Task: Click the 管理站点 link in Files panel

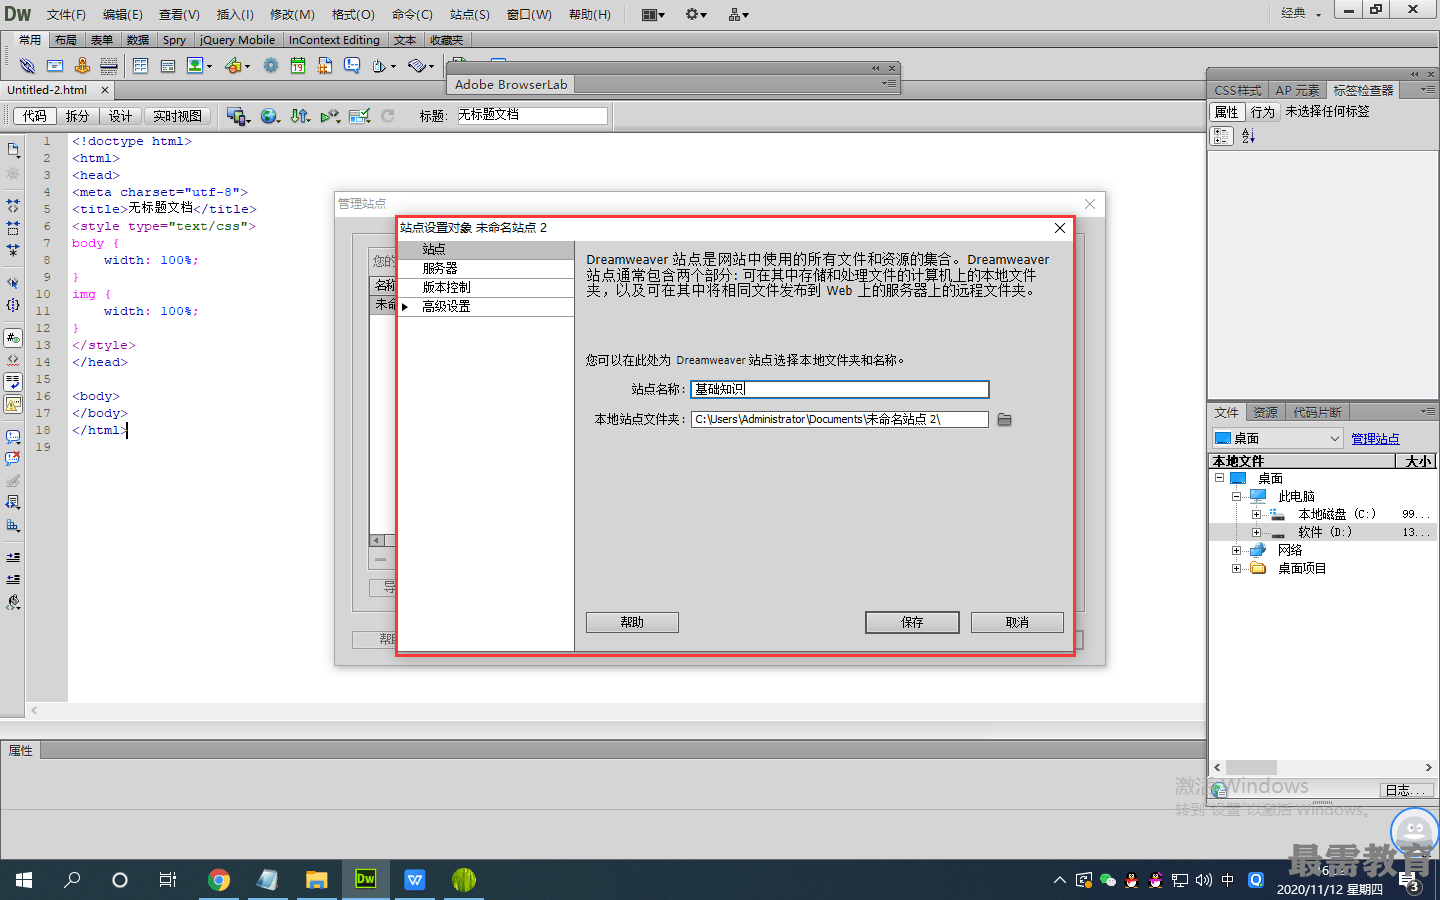Action: [1375, 439]
